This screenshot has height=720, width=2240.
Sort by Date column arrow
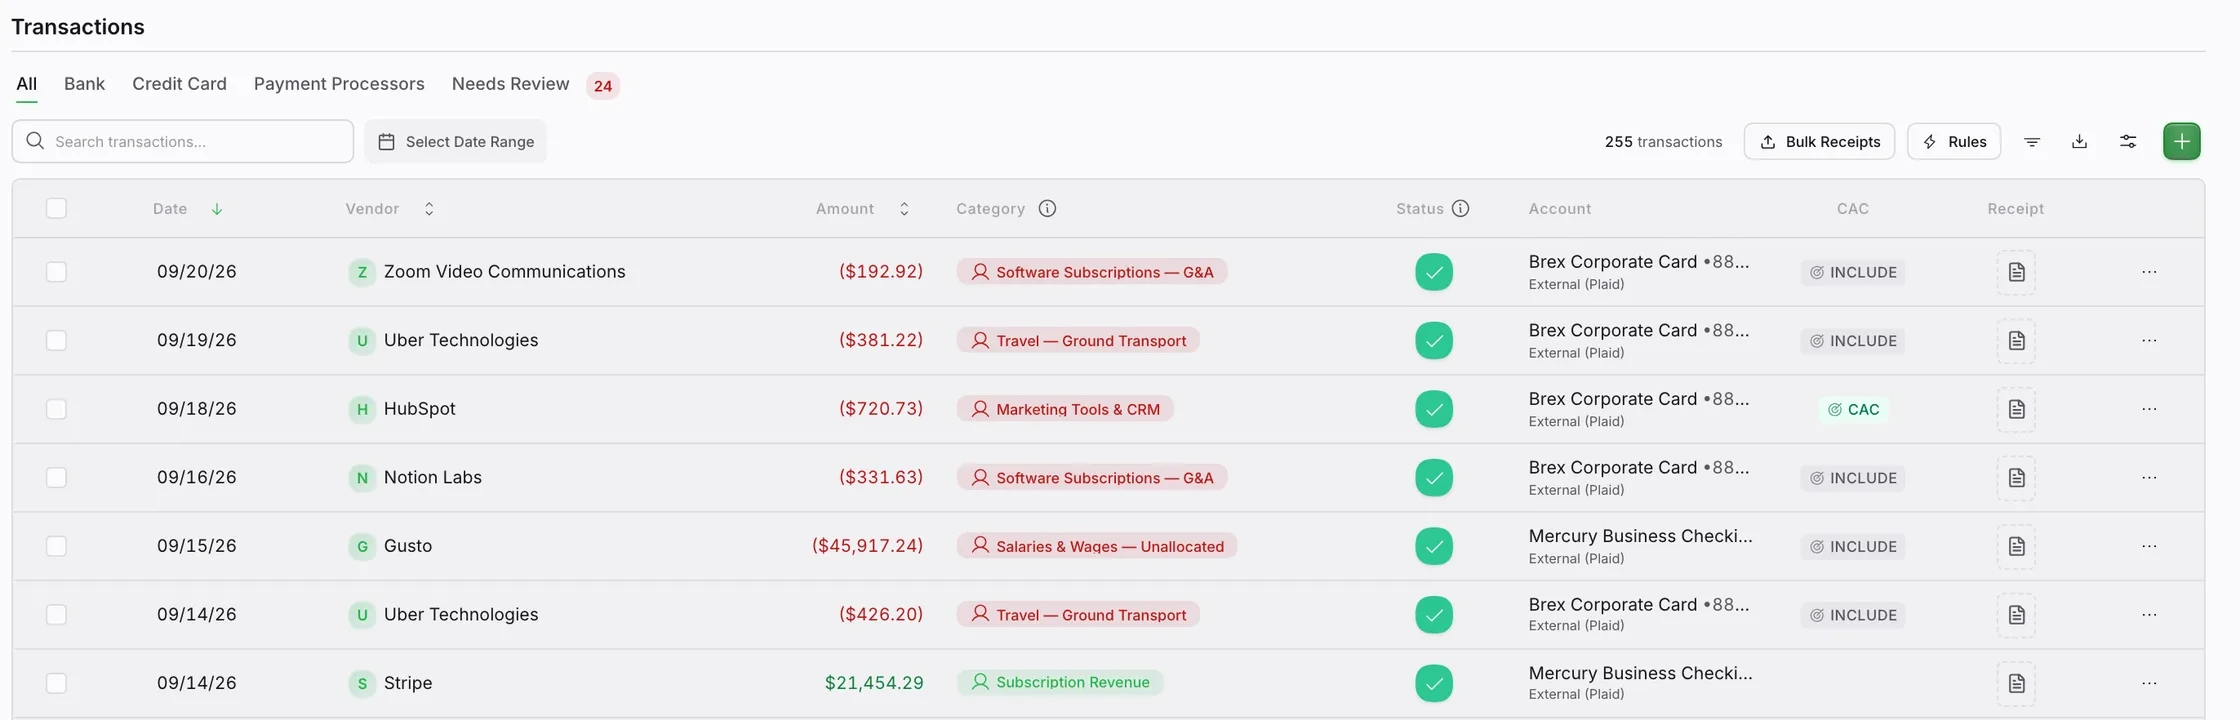pyautogui.click(x=217, y=209)
